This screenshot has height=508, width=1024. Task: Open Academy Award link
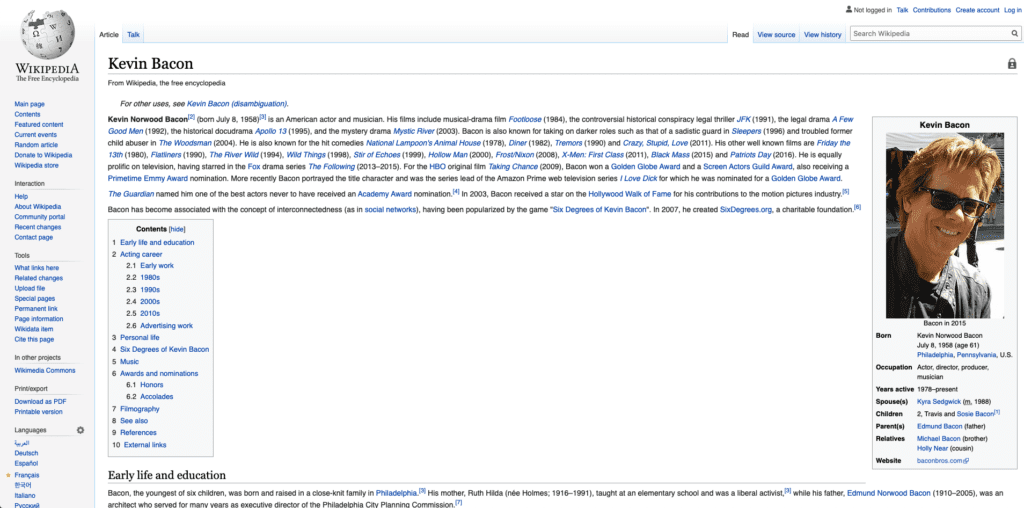click(x=384, y=194)
